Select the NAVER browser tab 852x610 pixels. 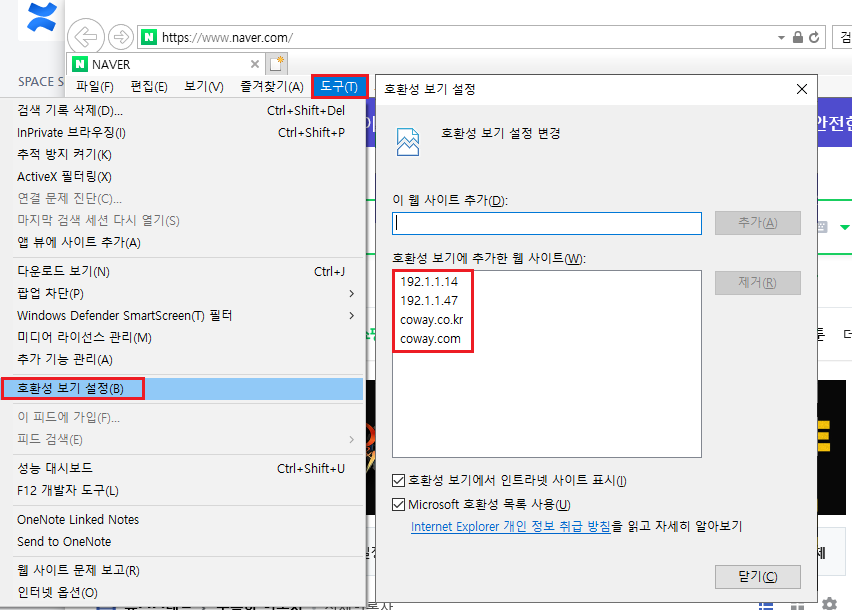click(x=166, y=64)
